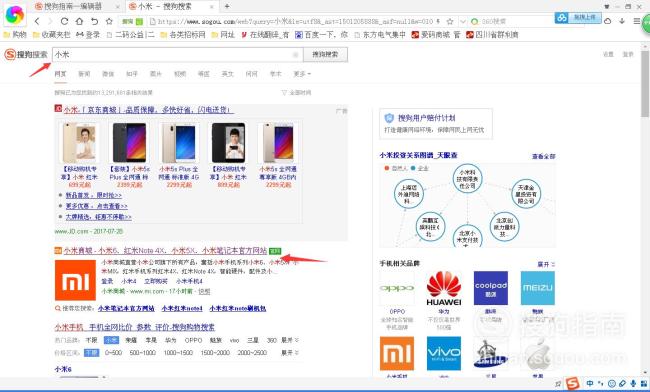Go to the browser home page icon
This screenshot has height=392, width=650.
point(79,21)
